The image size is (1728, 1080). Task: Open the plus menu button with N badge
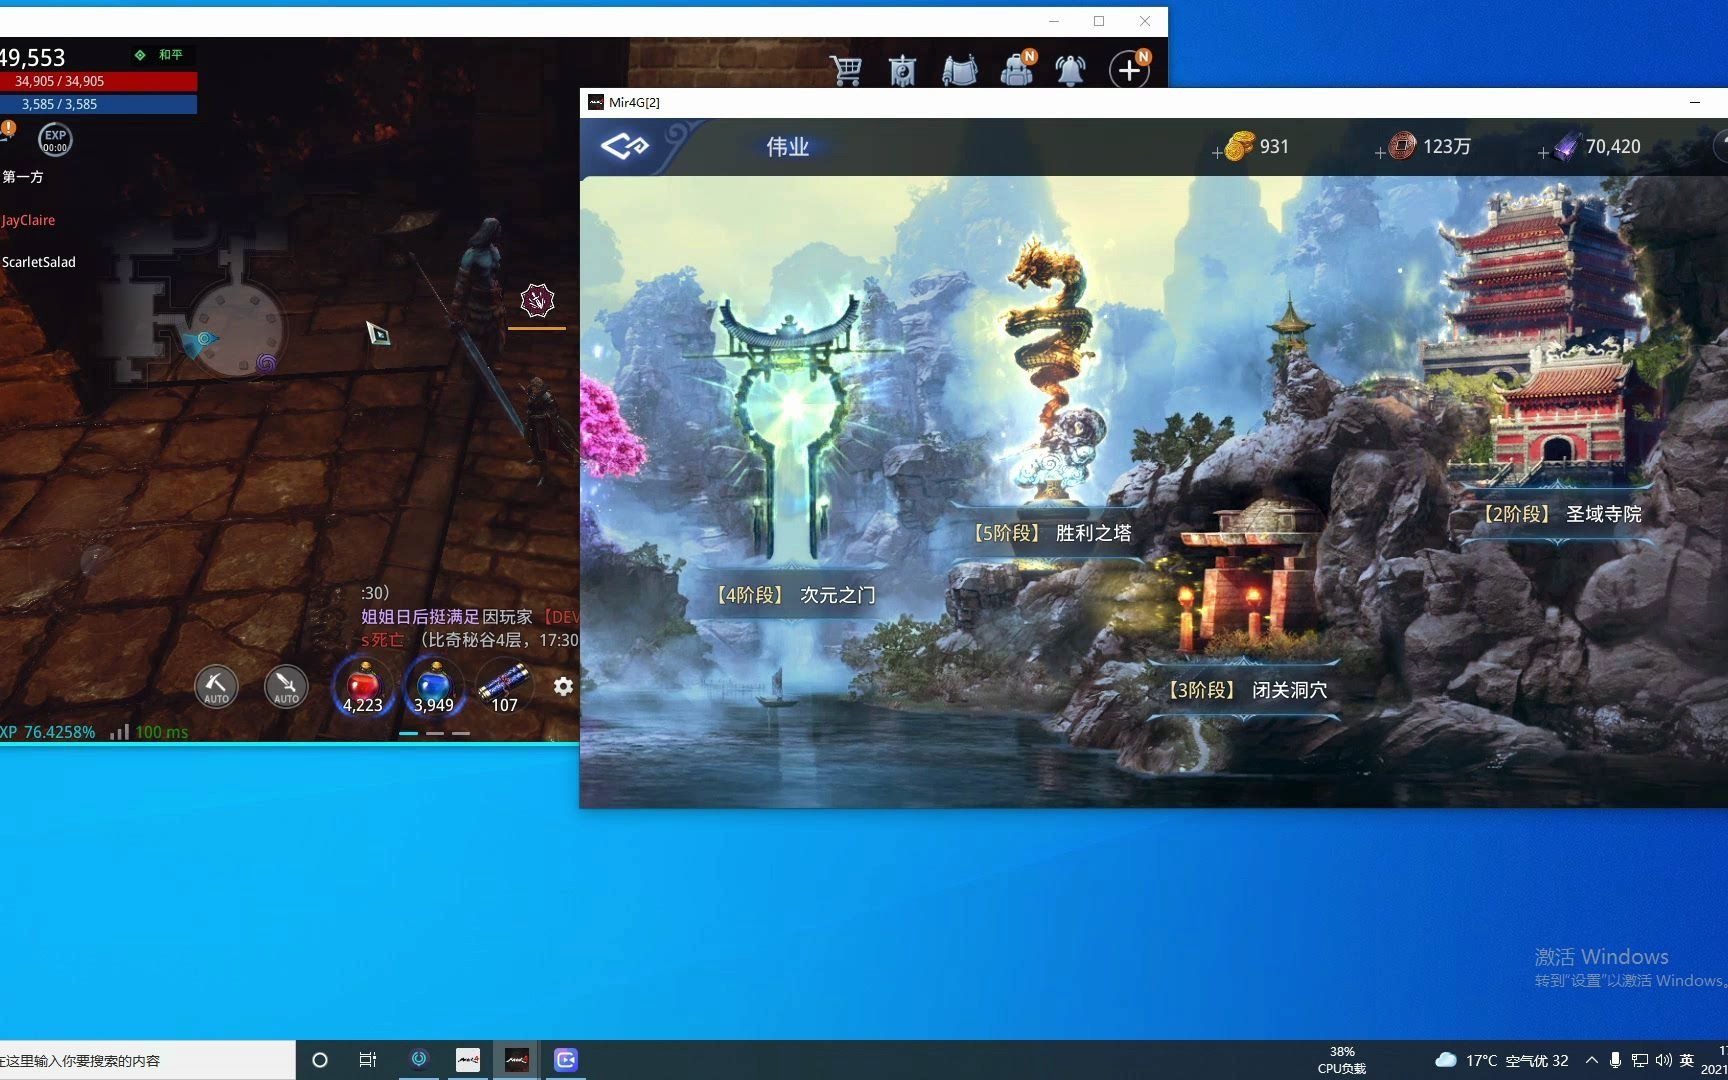(x=1130, y=69)
